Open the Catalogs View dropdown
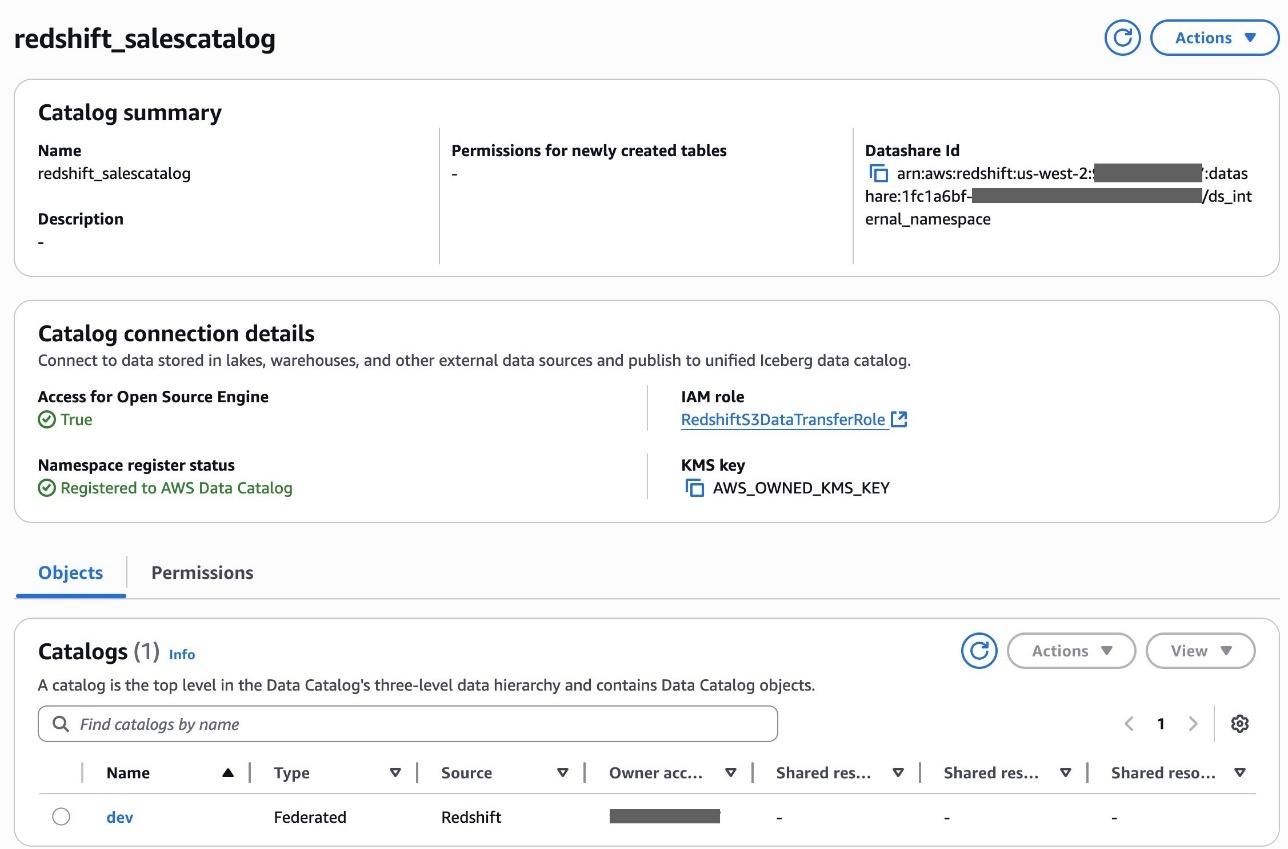Screen dimensions: 1288x849 coord(1200,651)
